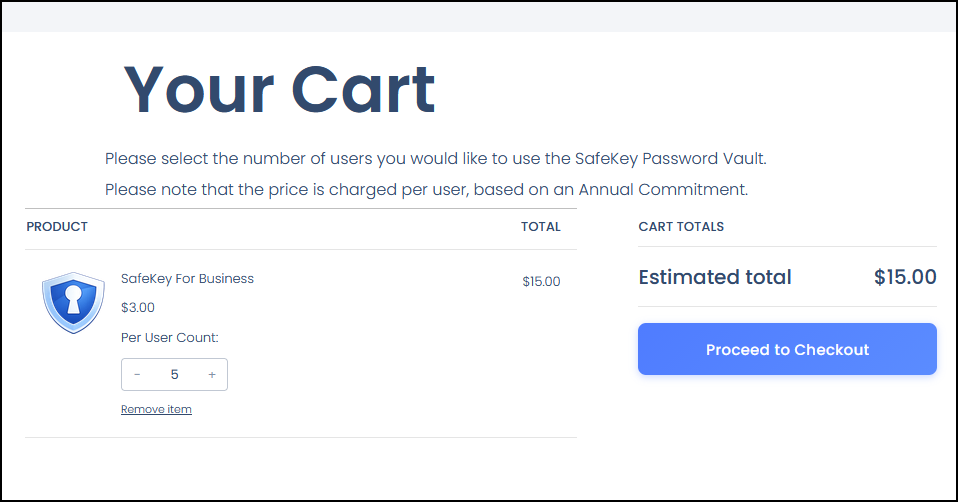Click the user count field showing 5
Image resolution: width=958 pixels, height=502 pixels.
coord(174,374)
